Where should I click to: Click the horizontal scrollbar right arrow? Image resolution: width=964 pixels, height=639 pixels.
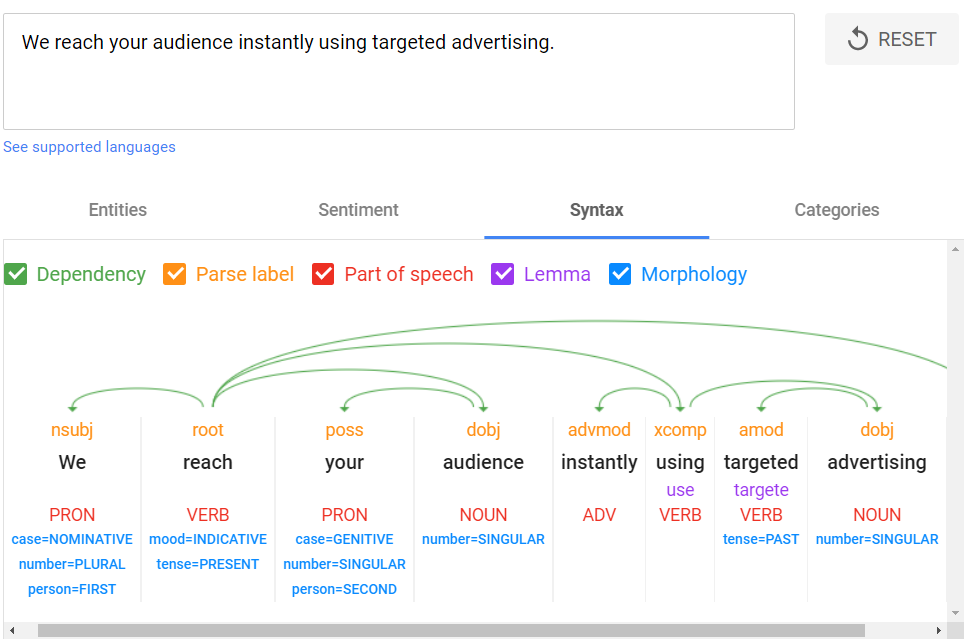point(938,631)
